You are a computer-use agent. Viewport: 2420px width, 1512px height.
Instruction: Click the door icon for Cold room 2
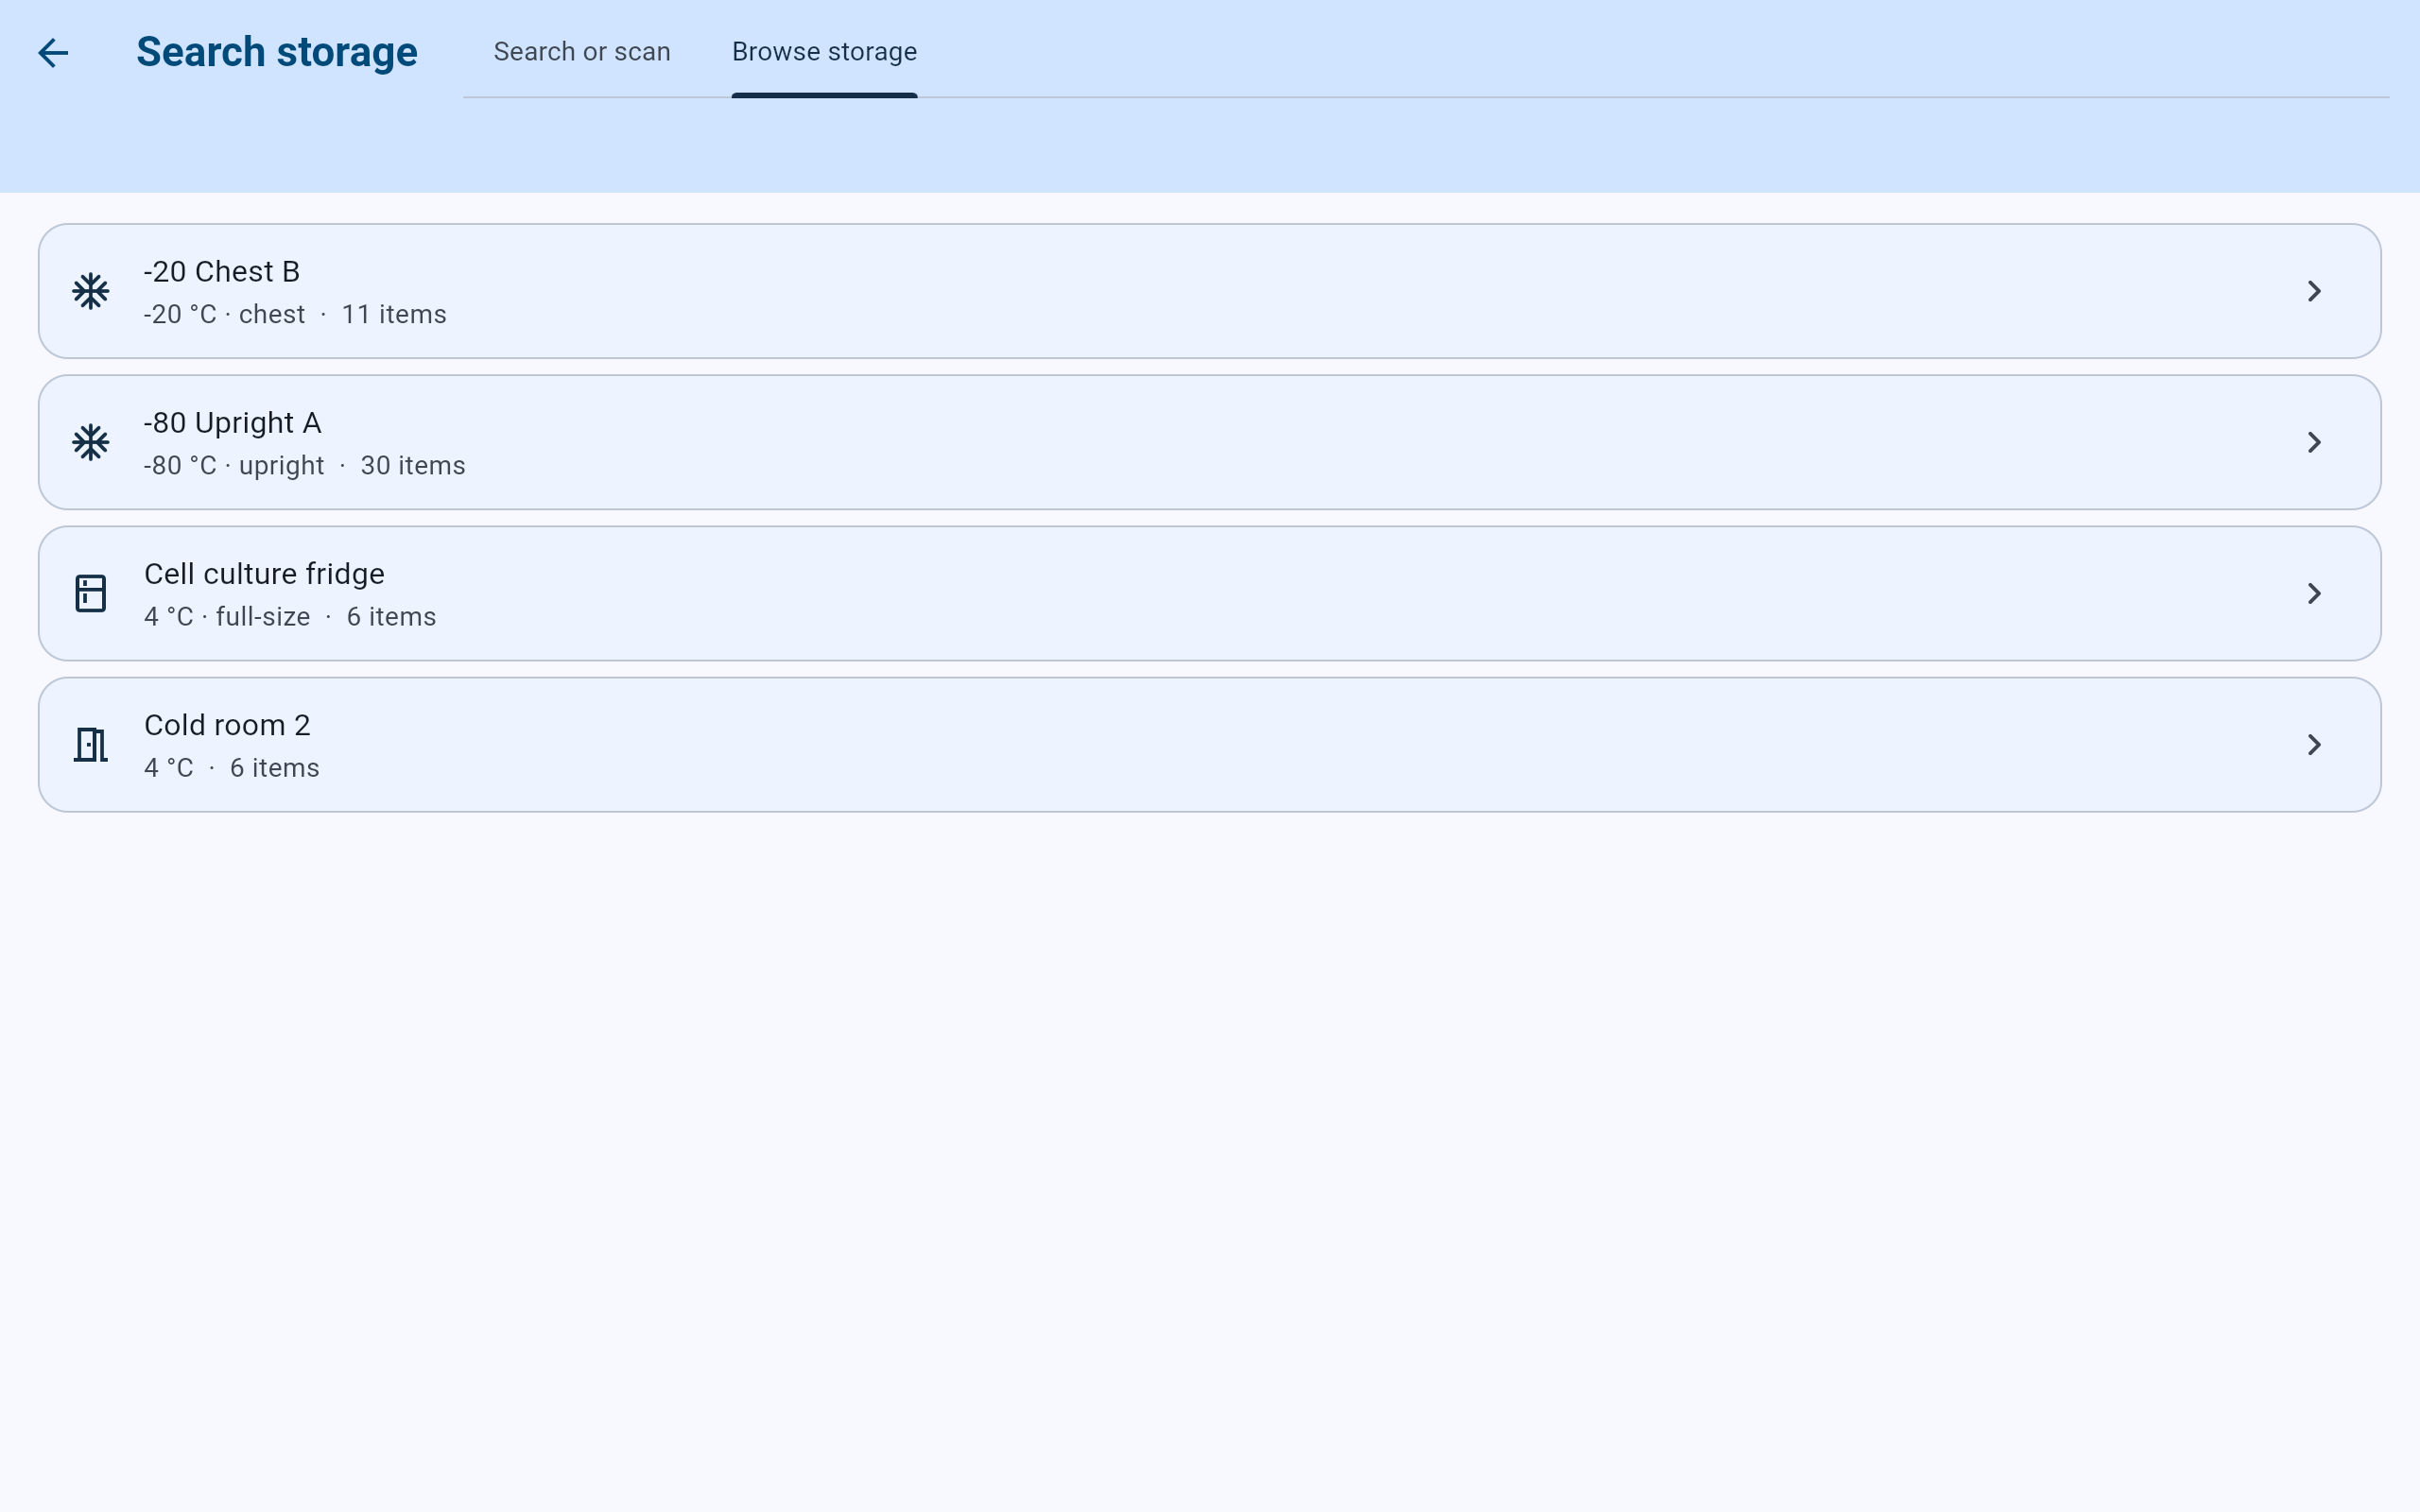pos(91,744)
